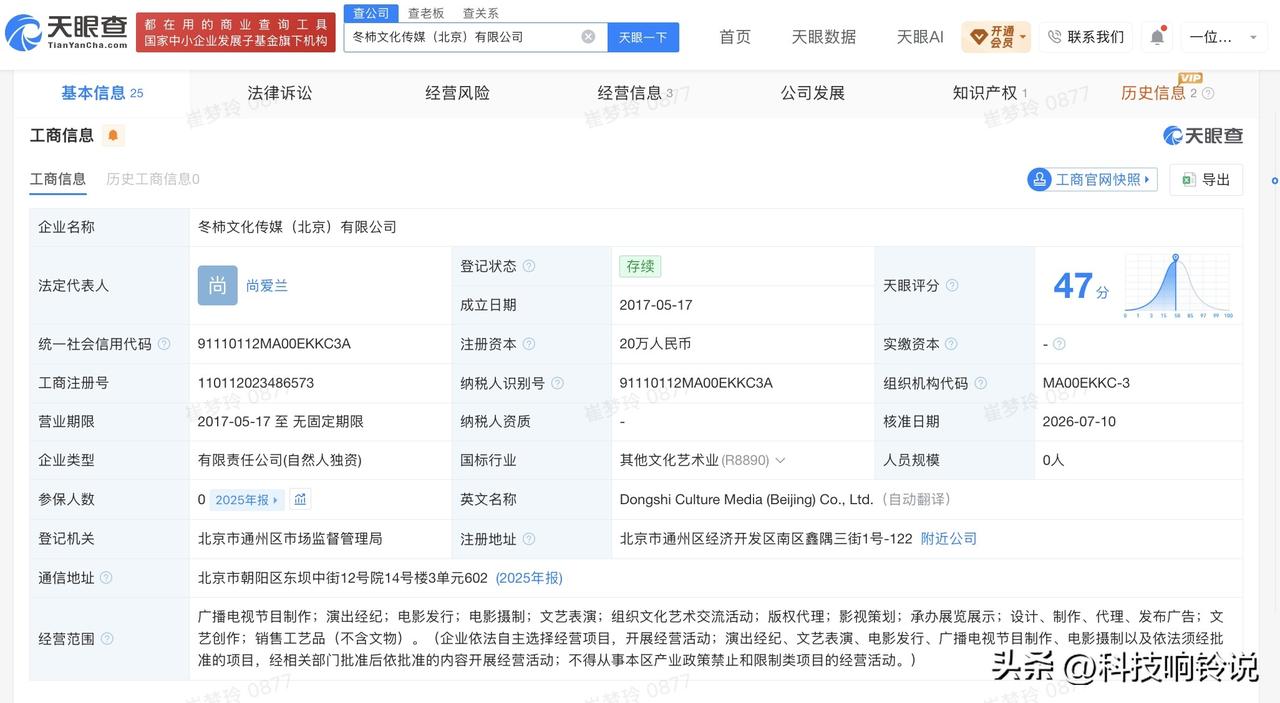Open the 历史信息 VIP tab
Viewport: 1280px width, 703px height.
point(1158,93)
